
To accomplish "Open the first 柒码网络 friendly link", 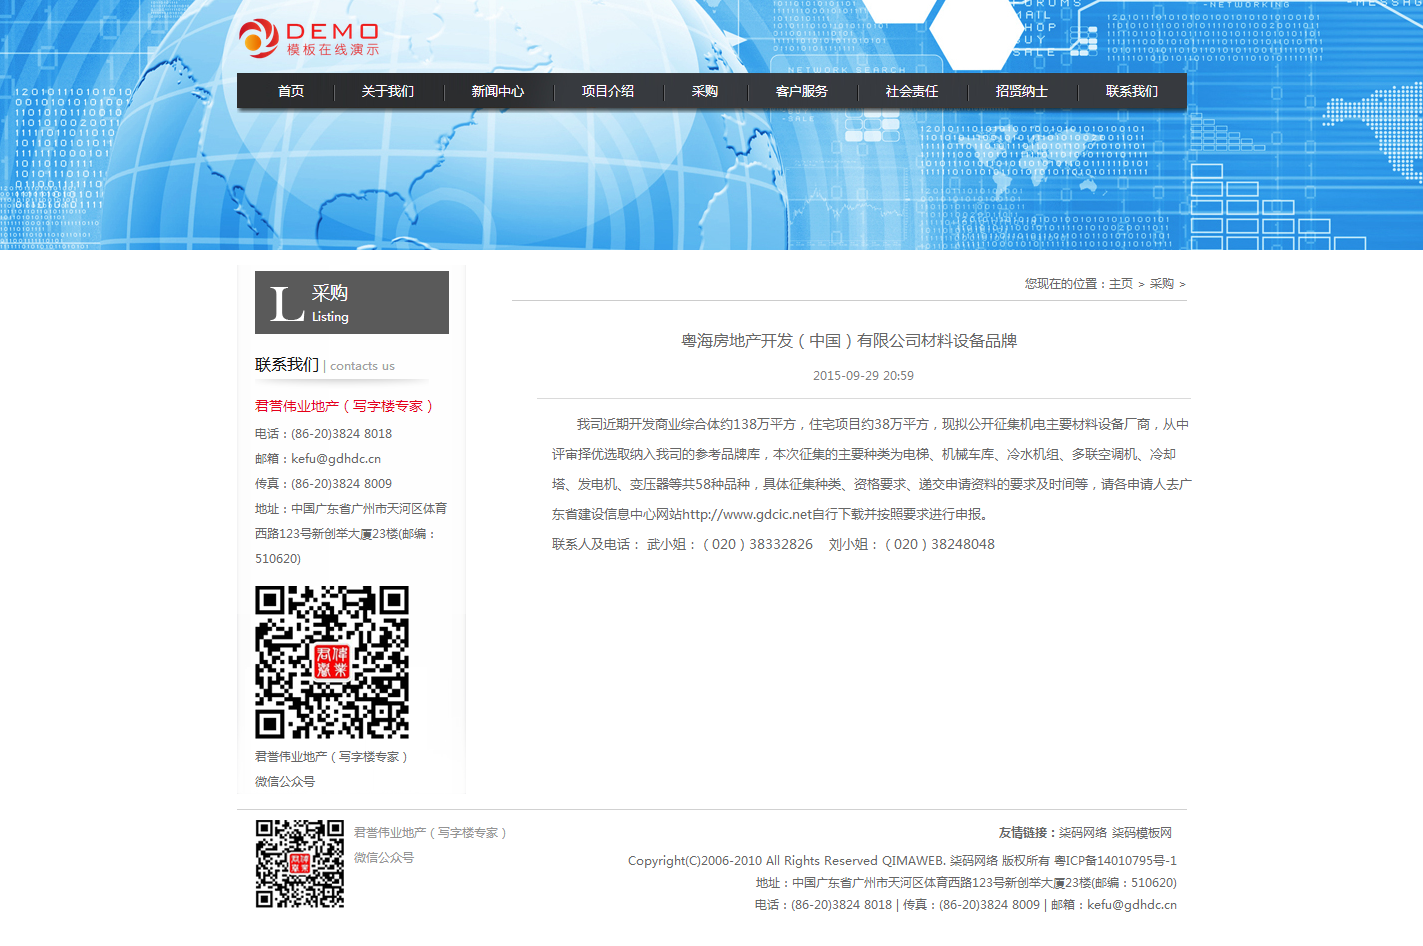I will click(1083, 833).
